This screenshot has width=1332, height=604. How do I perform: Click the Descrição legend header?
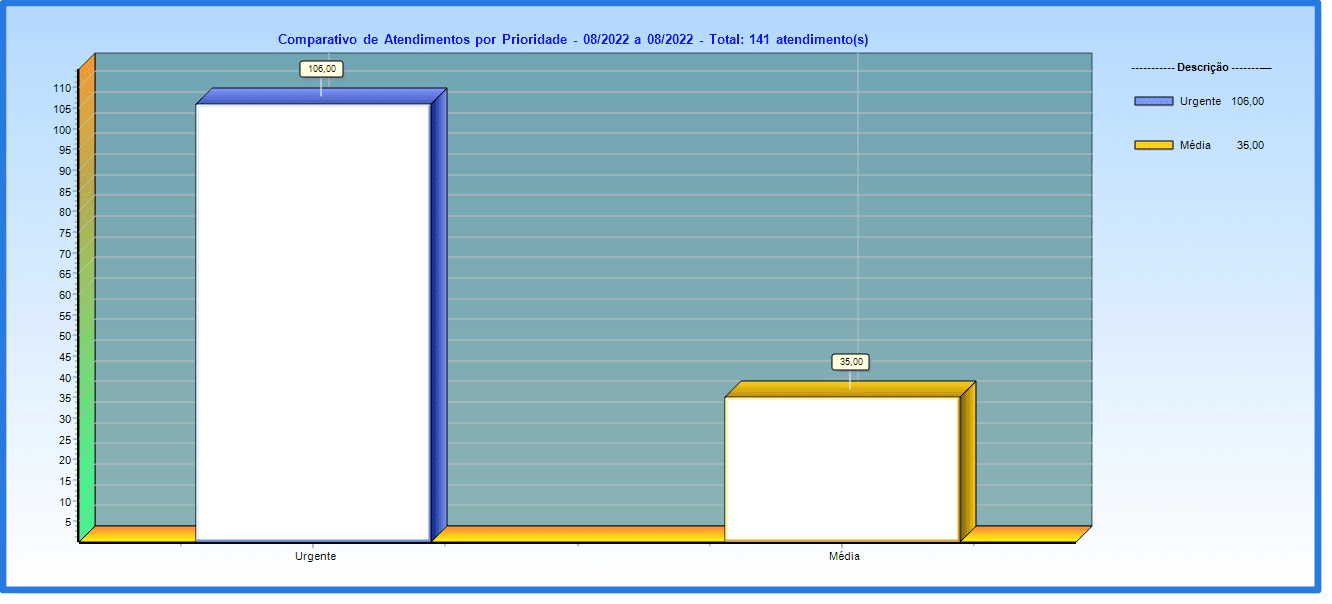click(x=1201, y=68)
